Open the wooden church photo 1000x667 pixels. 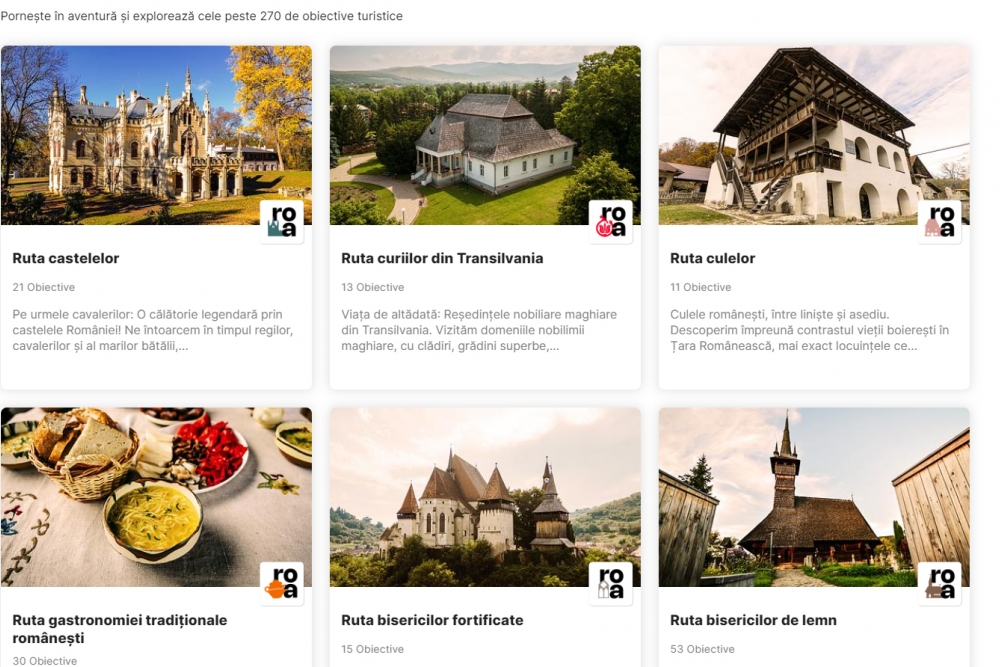pos(814,497)
